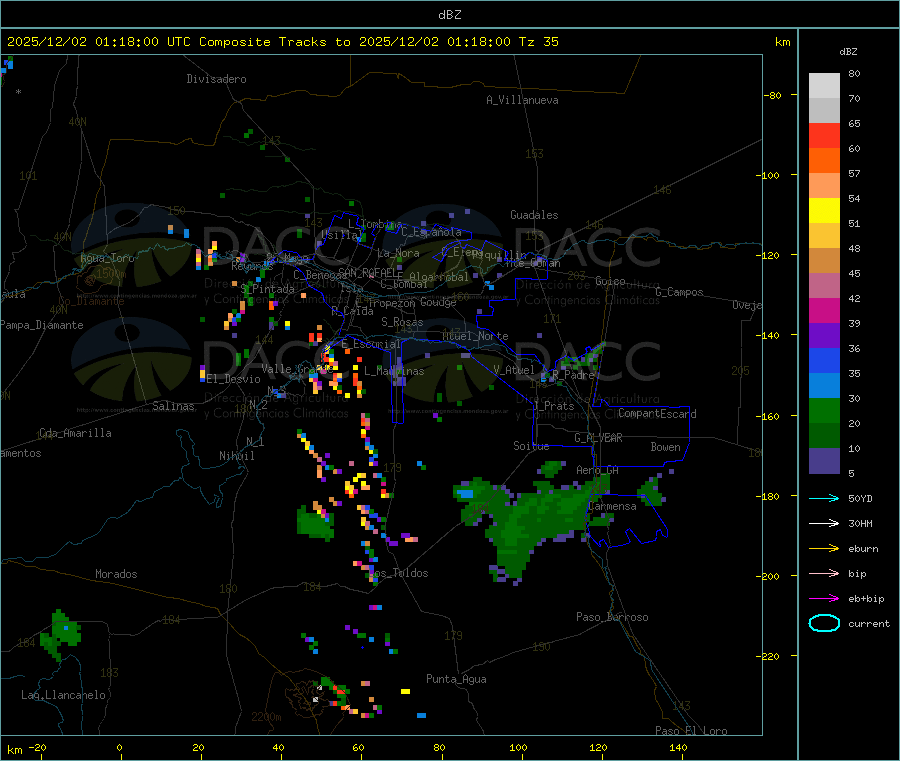Click the Bowen map label
Screen dimensions: 900x761
[665, 447]
